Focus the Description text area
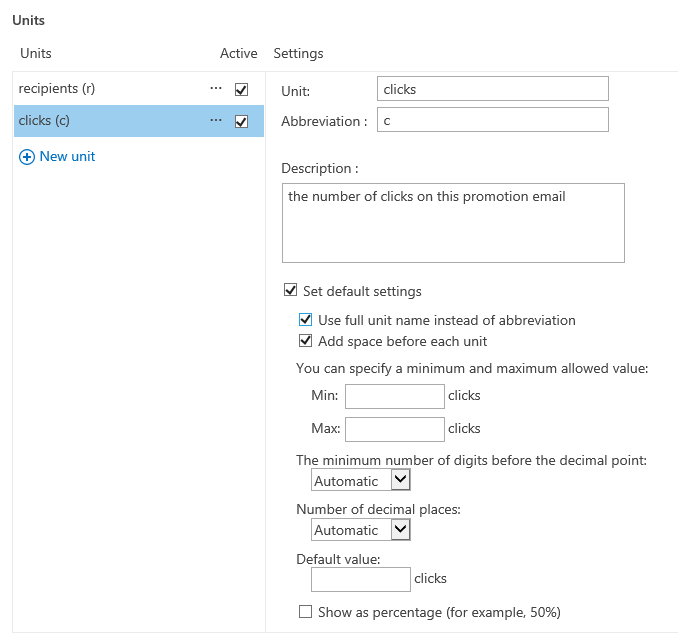This screenshot has height=641, width=678. (453, 222)
